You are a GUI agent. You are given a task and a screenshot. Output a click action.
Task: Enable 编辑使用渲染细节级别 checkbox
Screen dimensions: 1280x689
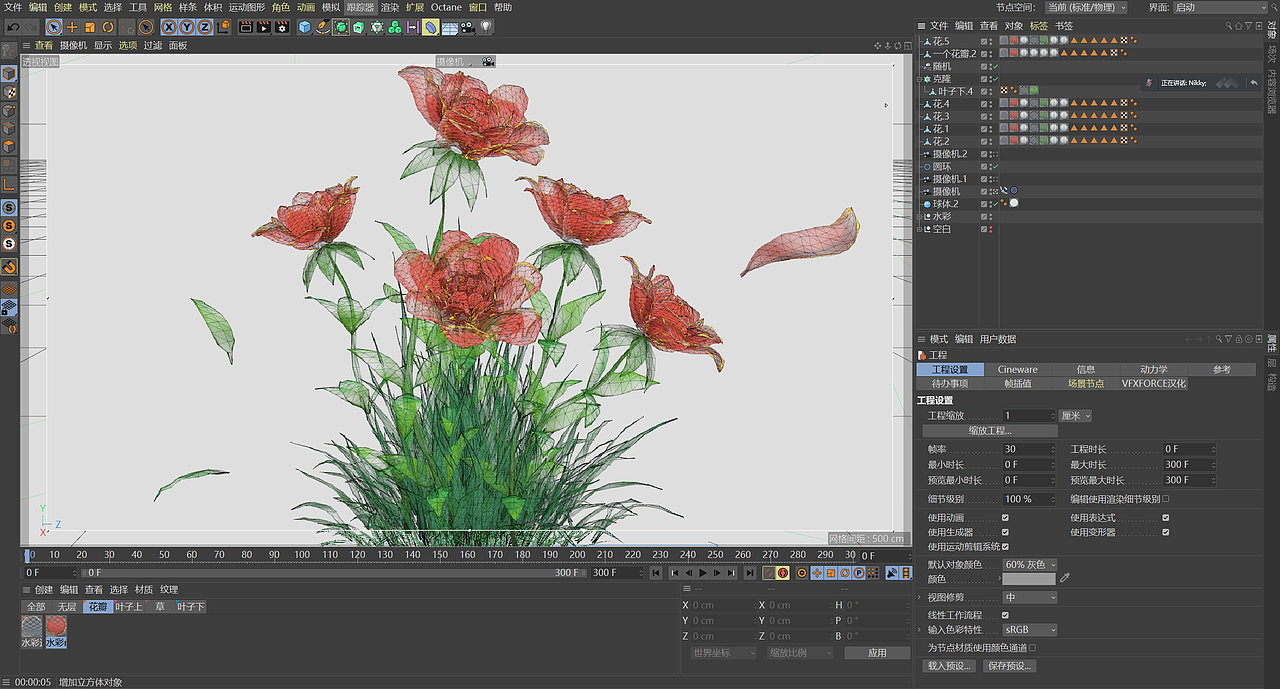click(x=1166, y=499)
